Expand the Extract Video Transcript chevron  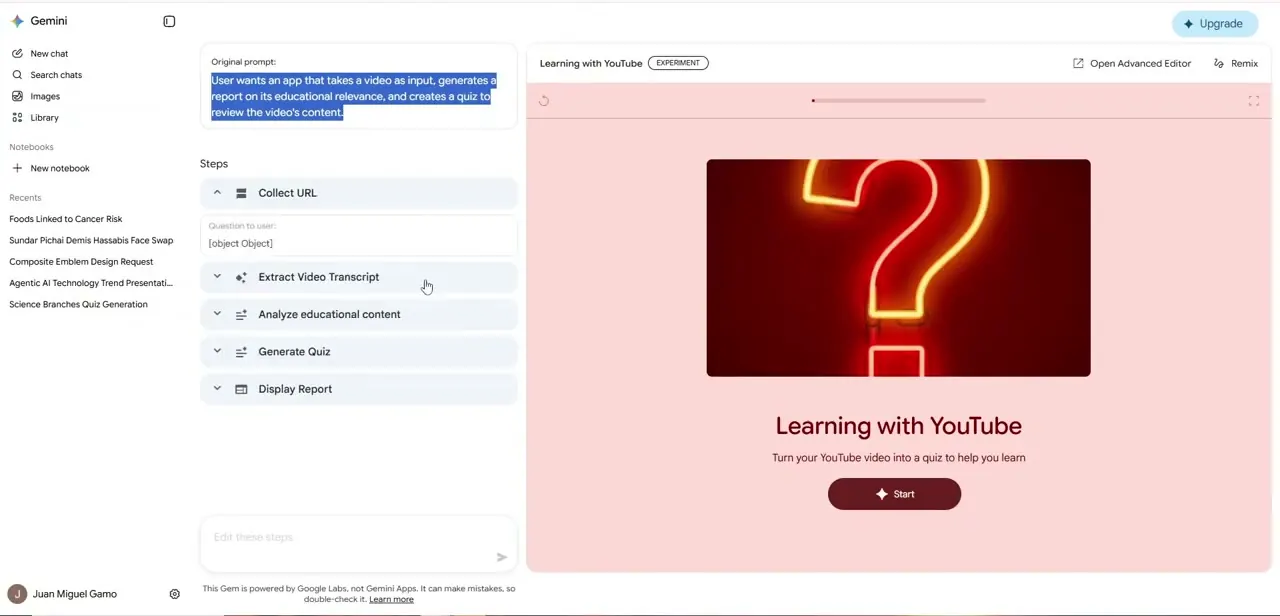tap(217, 277)
